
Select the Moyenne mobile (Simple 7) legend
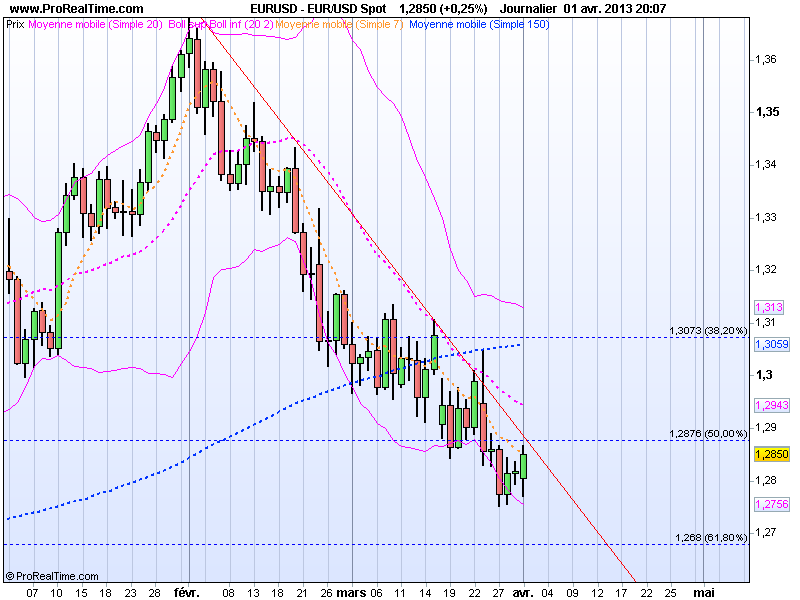point(339,24)
